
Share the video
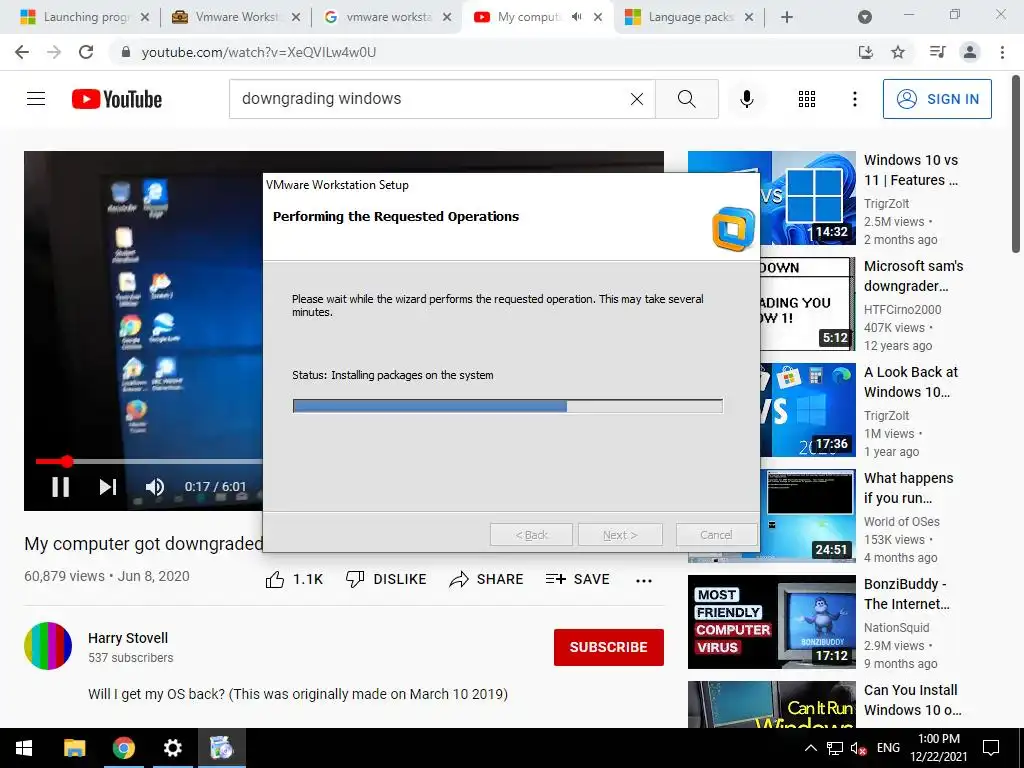pyautogui.click(x=487, y=579)
